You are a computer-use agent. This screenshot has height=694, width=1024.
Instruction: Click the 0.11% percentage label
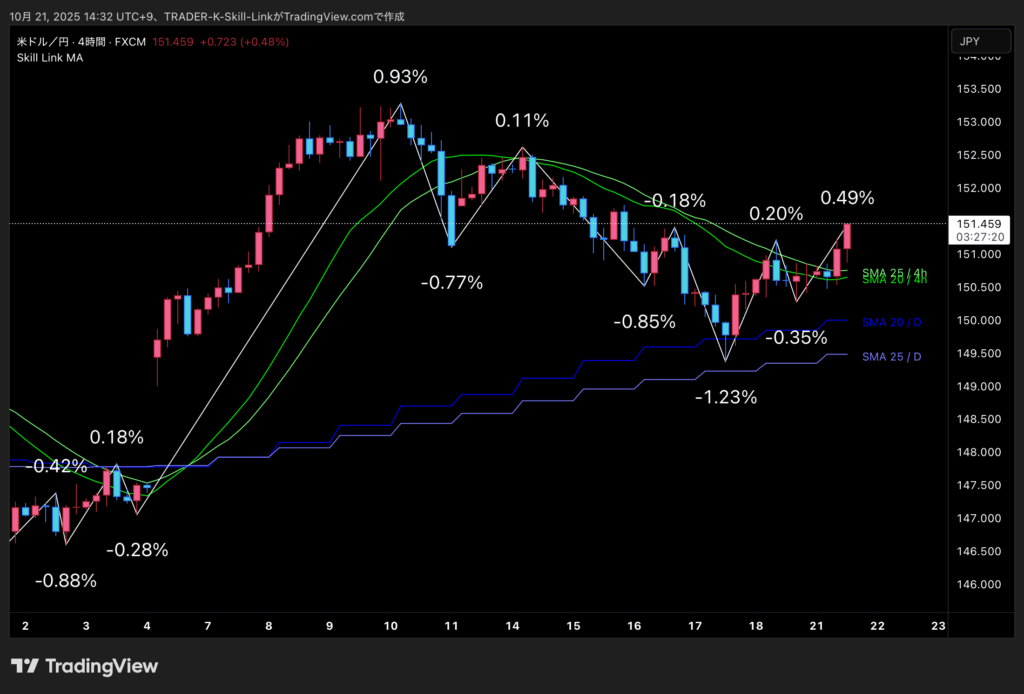point(522,121)
